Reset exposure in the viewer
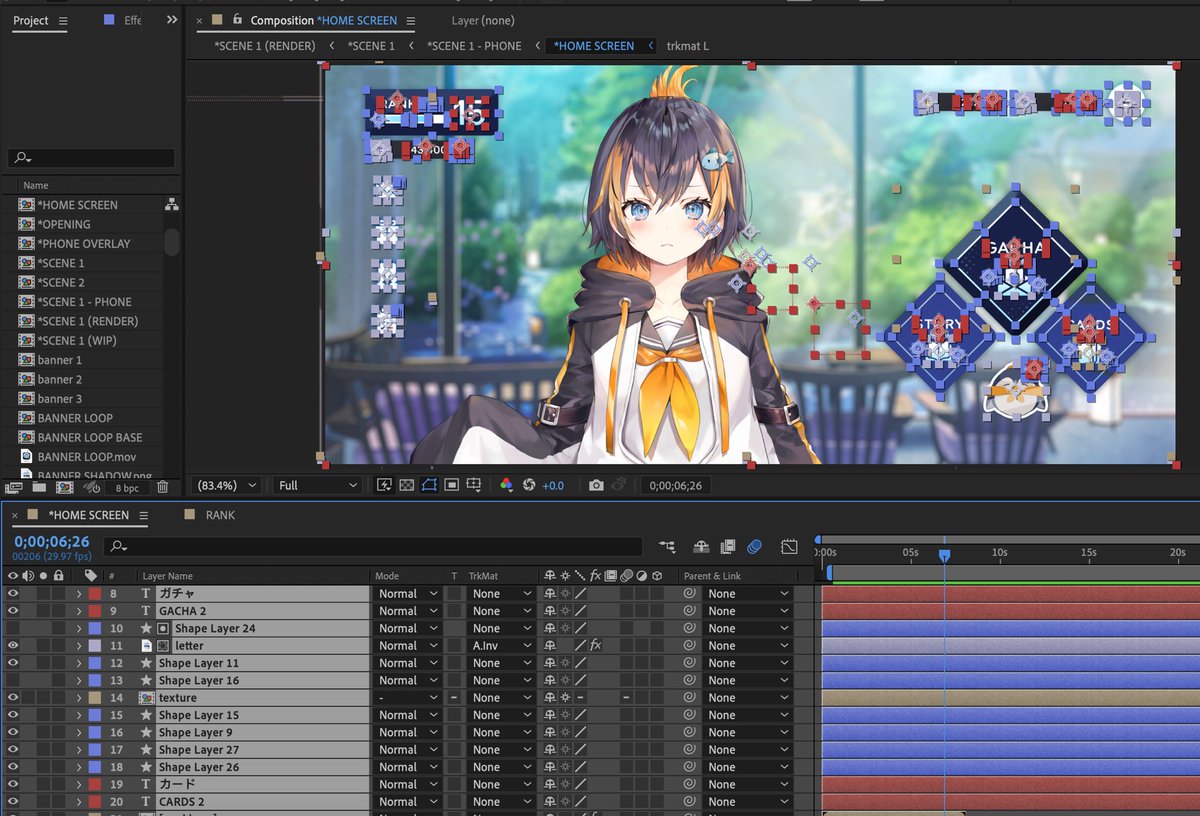The image size is (1200, 816). [529, 485]
